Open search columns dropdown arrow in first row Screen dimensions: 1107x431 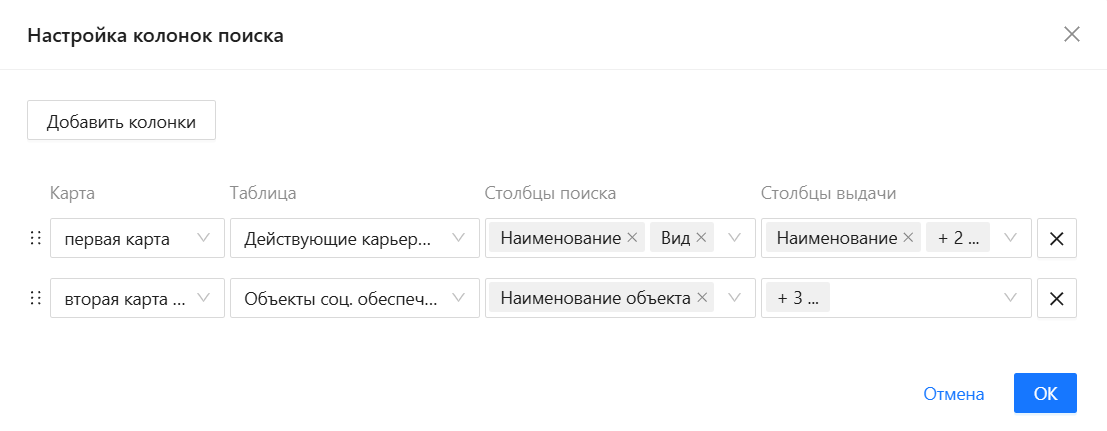[734, 237]
